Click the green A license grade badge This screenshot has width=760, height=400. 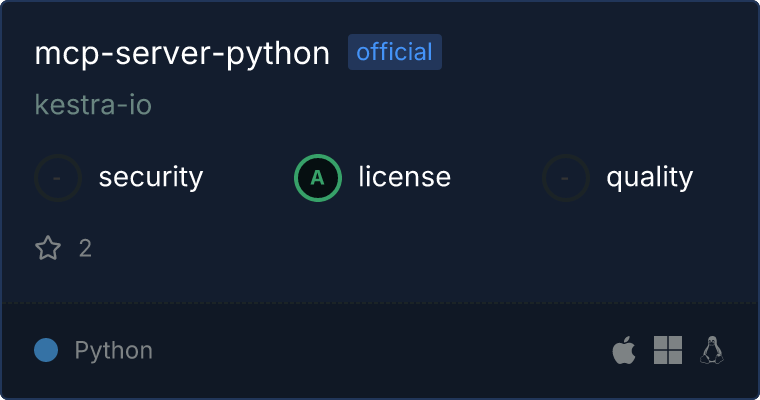click(318, 178)
